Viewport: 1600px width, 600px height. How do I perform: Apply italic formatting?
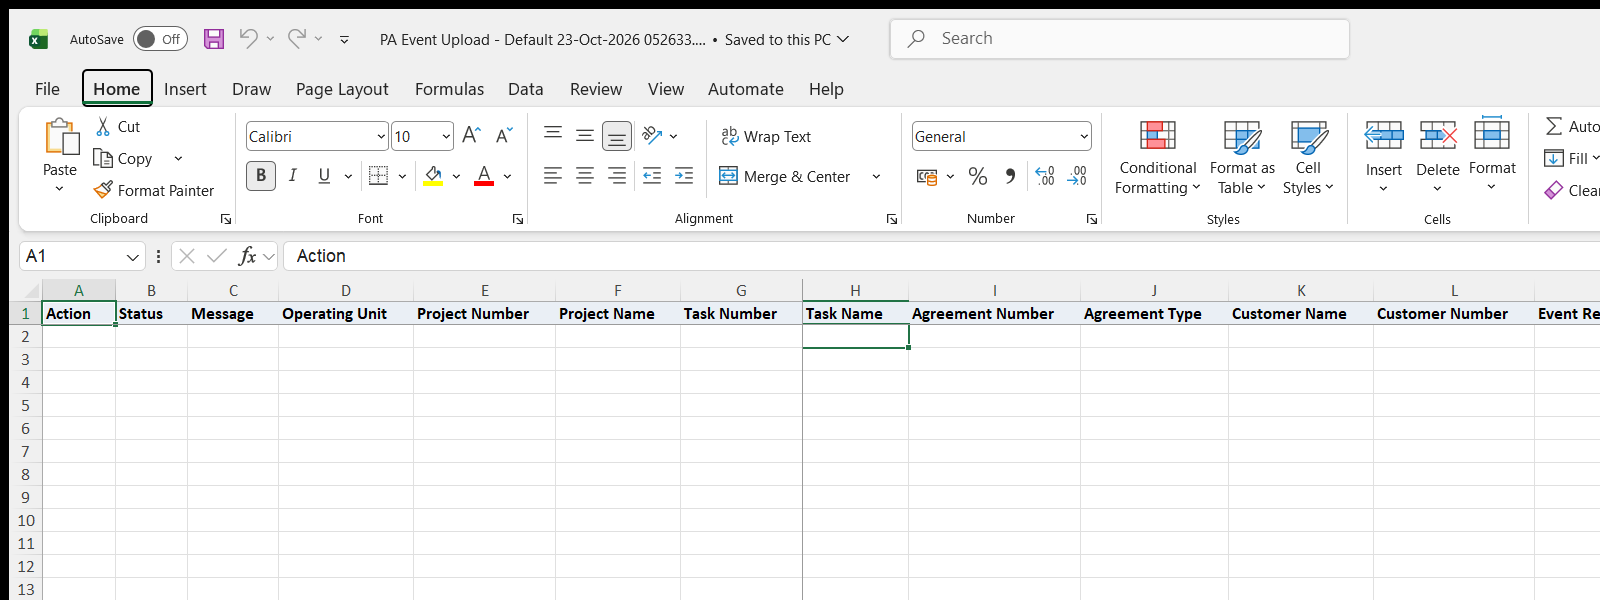(x=293, y=176)
